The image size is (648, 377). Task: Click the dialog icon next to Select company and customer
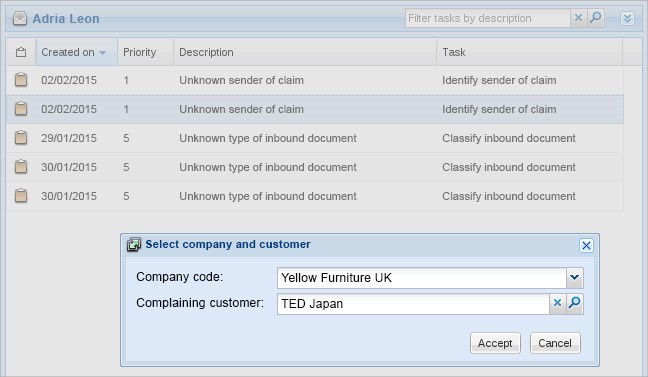coord(133,244)
